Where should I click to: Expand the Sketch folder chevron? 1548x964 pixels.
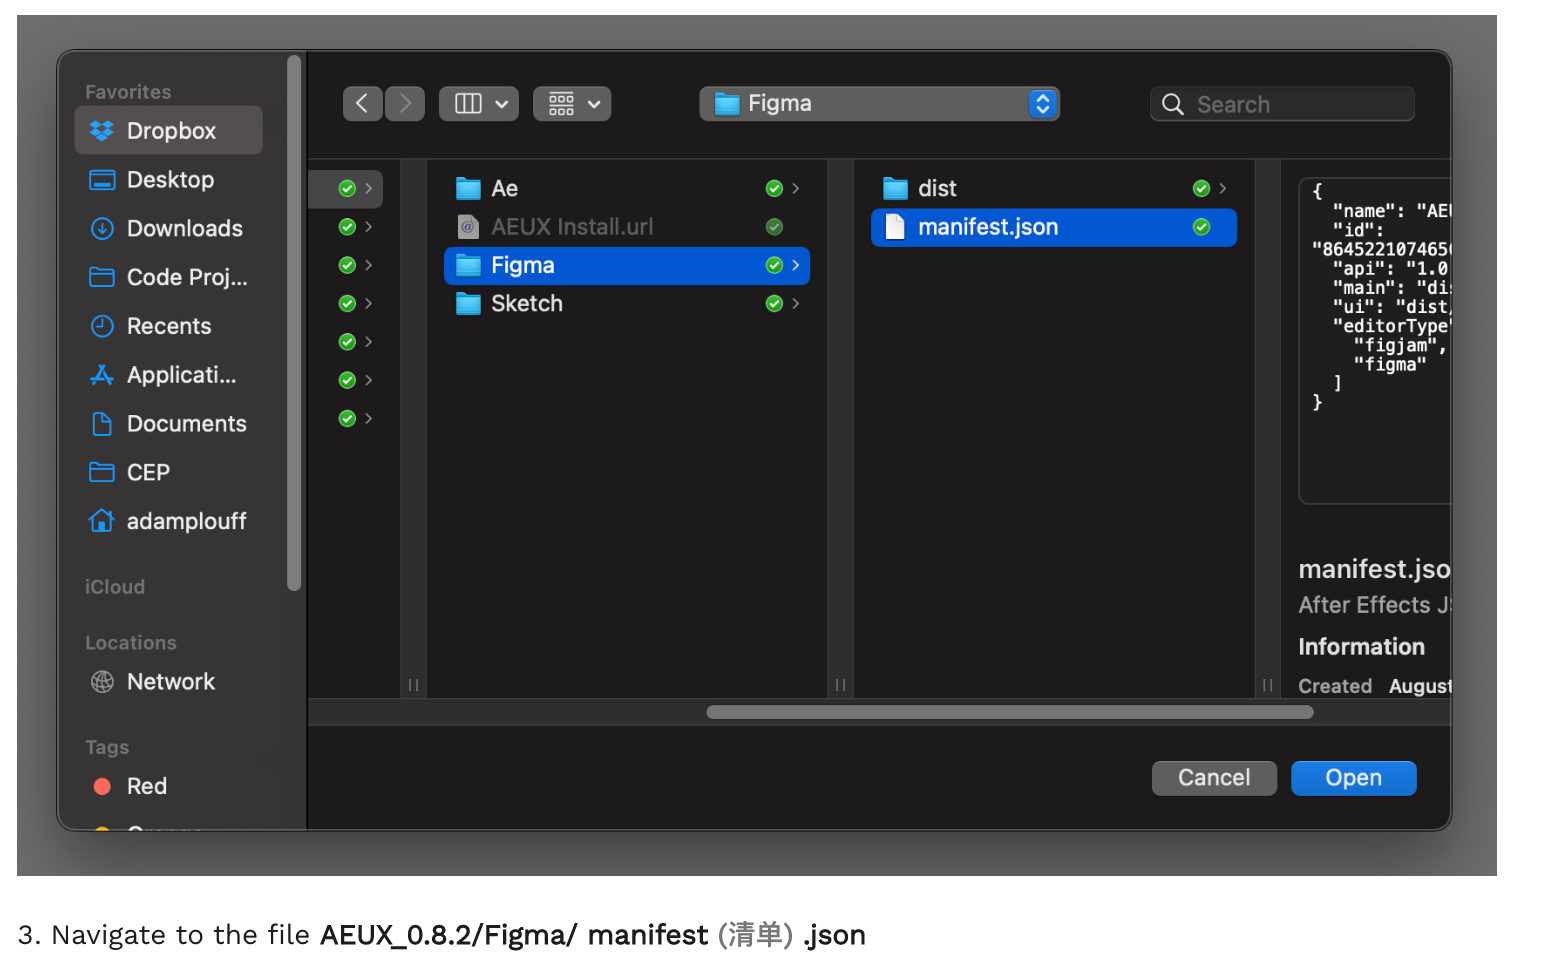796,303
